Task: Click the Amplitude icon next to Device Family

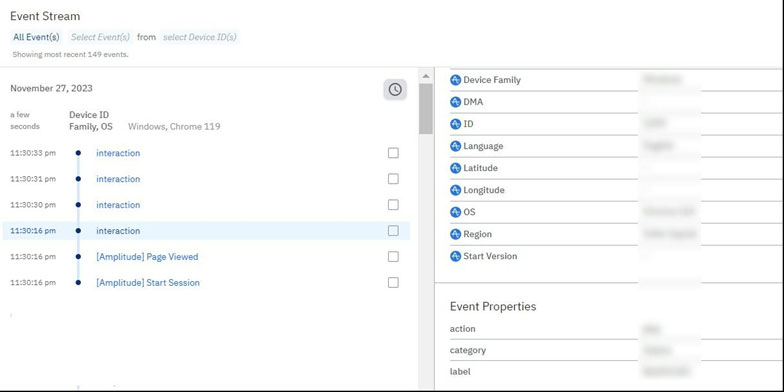Action: (x=455, y=80)
